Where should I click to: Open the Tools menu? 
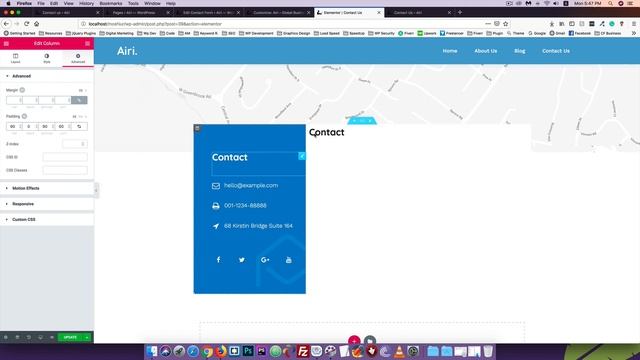pyautogui.click(x=133, y=3)
